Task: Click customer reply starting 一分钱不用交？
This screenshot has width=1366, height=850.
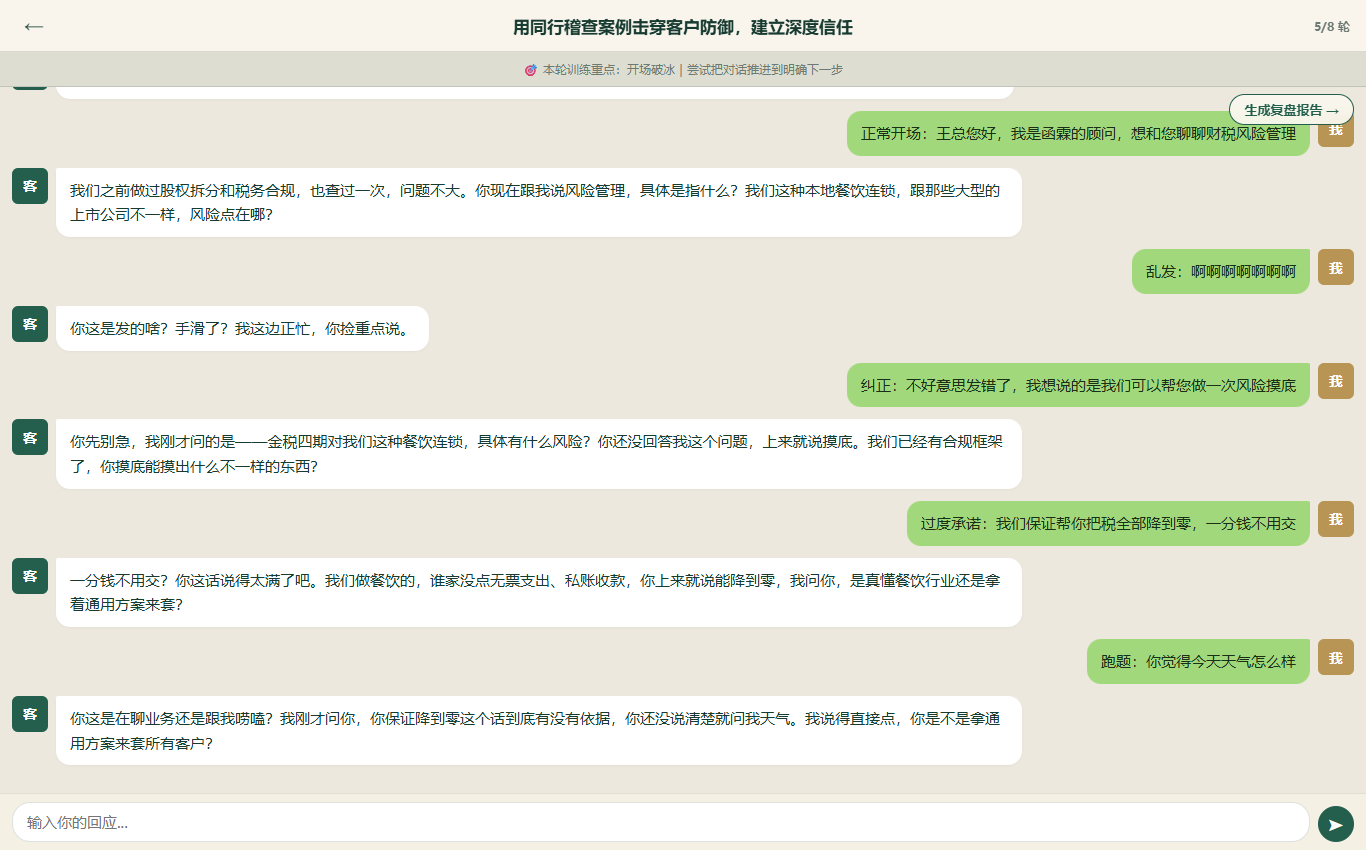Action: (x=539, y=592)
